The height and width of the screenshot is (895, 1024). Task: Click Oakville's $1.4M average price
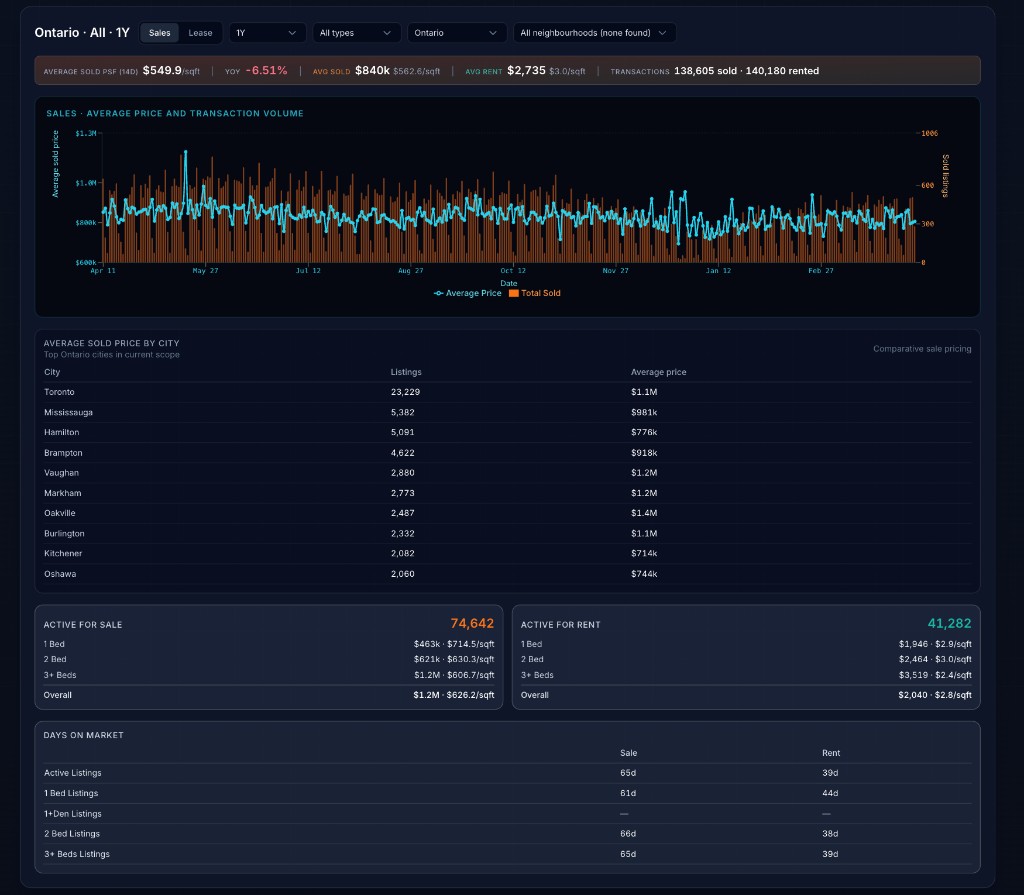coord(644,513)
